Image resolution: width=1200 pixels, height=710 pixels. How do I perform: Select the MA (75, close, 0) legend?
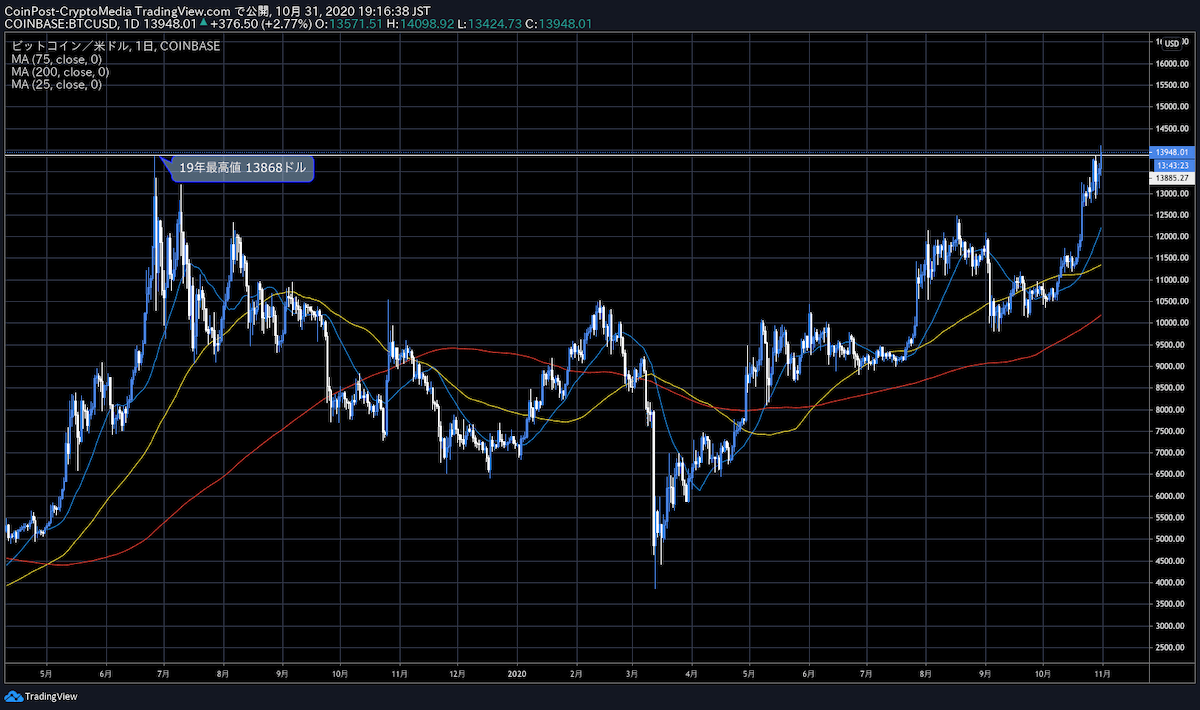[60, 59]
